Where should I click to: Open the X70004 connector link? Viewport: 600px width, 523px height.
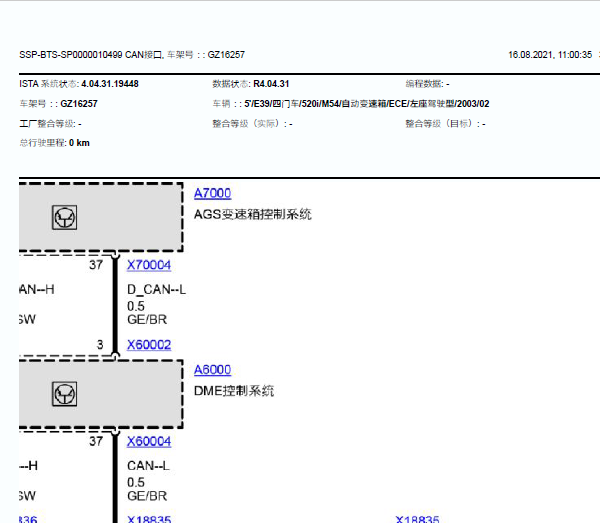(x=149, y=265)
